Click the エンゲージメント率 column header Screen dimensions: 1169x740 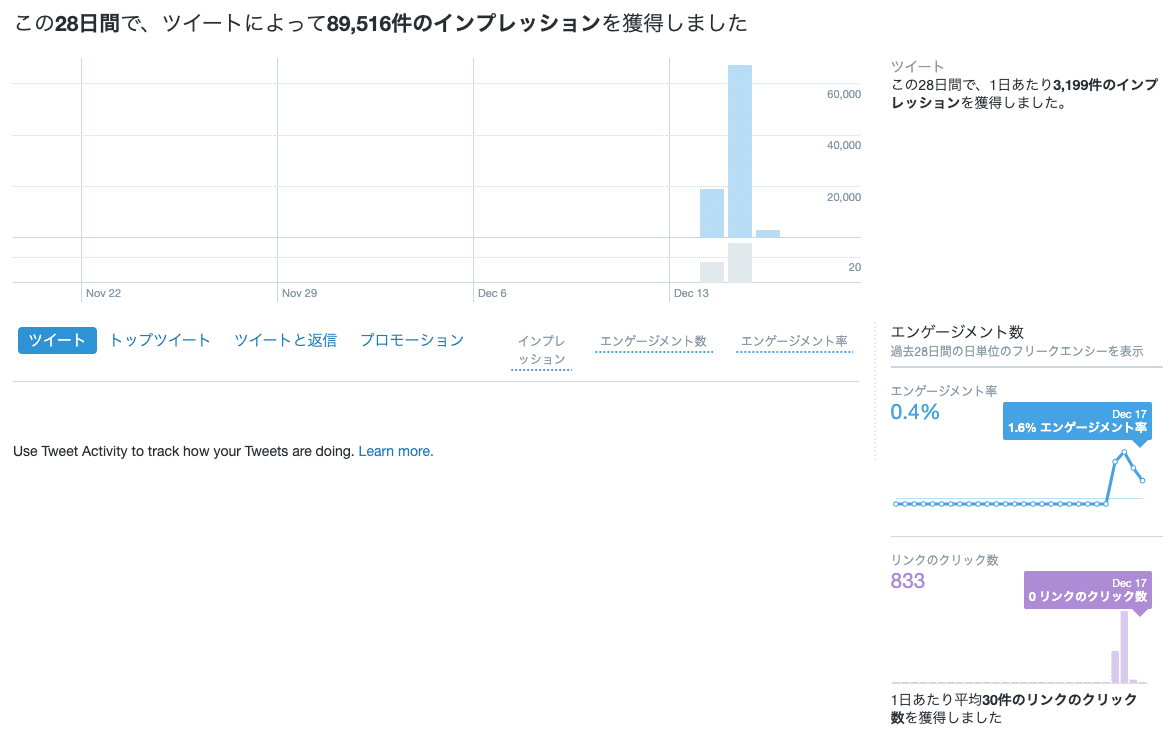pyautogui.click(x=794, y=341)
